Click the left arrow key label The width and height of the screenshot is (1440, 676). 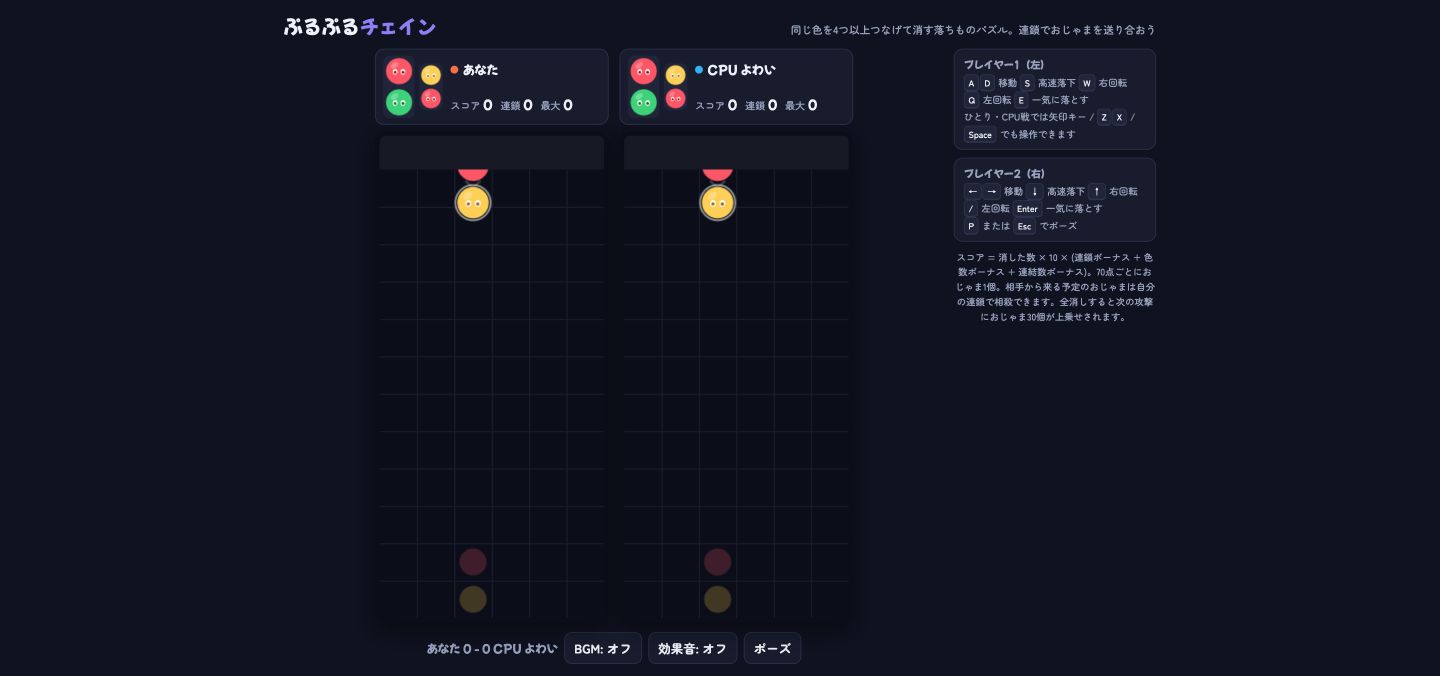pyautogui.click(x=972, y=191)
